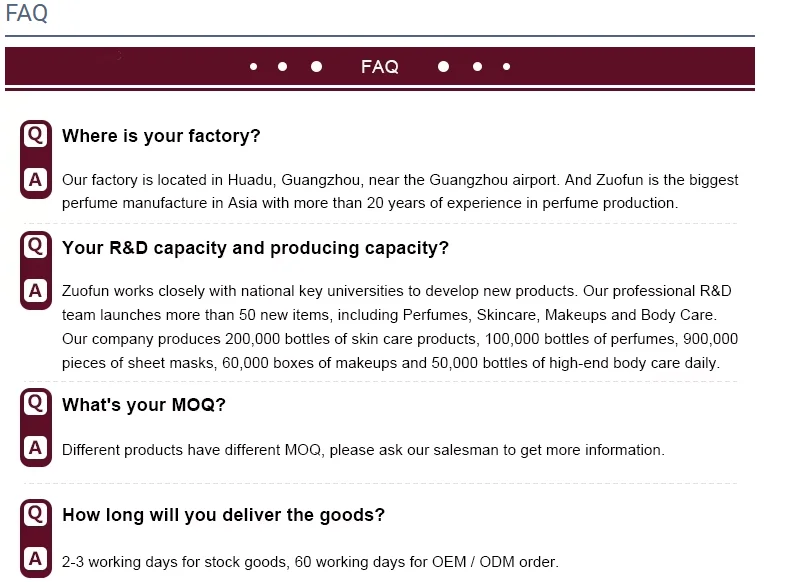The height and width of the screenshot is (582, 789).
Task: Click "How long will you deliver the goods?" heading
Action: pyautogui.click(x=223, y=516)
